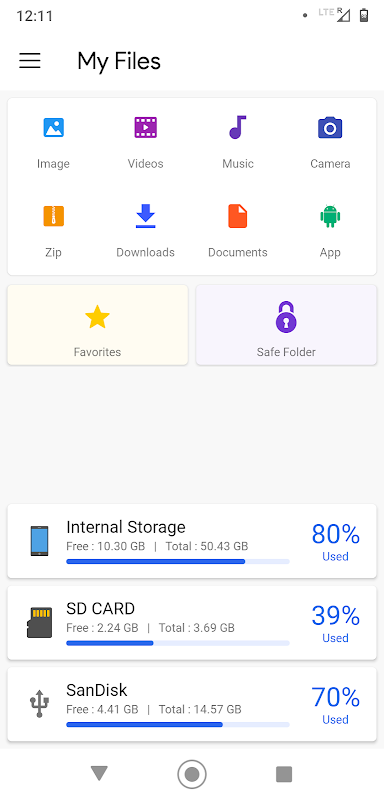
Task: Open Internal Storage
Action: coord(192,541)
